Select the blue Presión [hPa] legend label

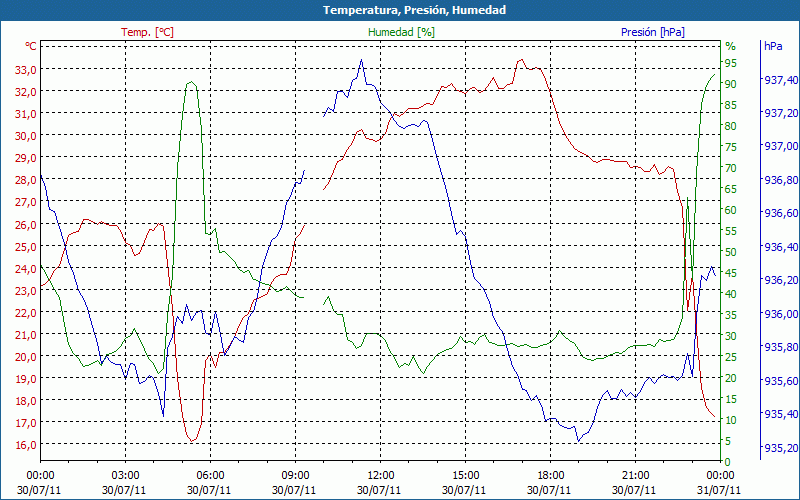tap(653, 32)
